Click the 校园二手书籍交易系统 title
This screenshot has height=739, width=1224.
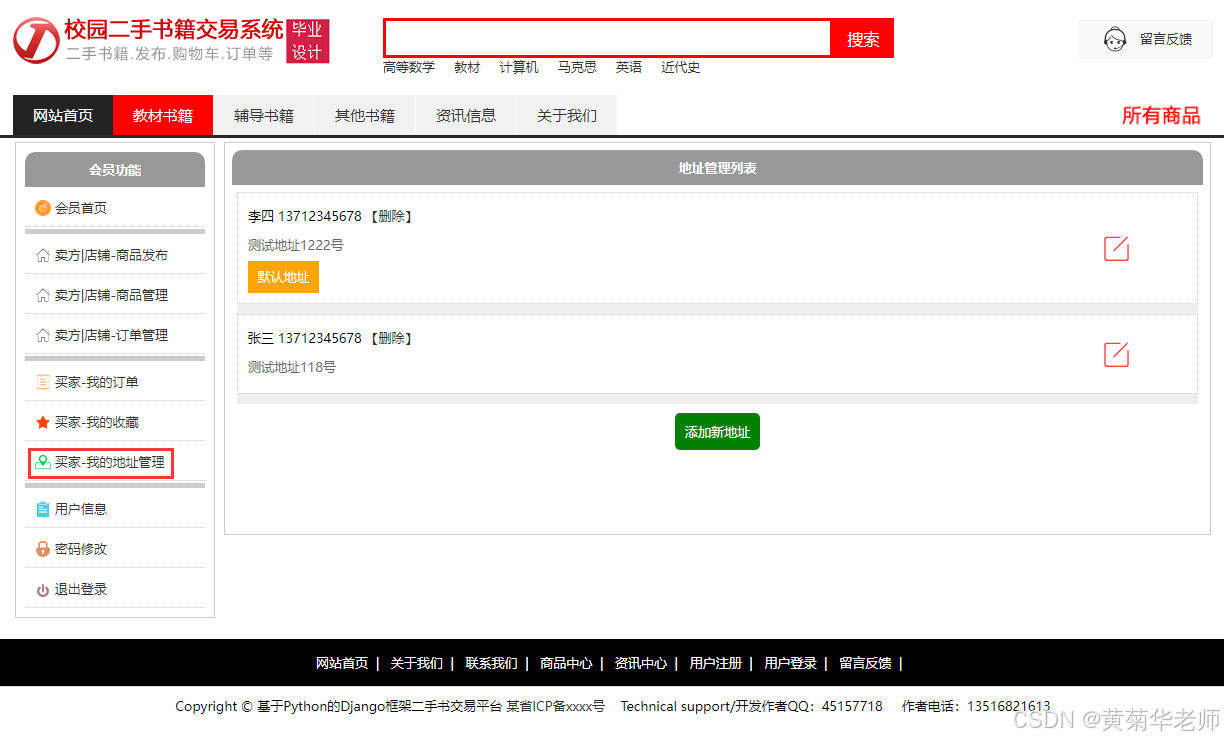pyautogui.click(x=174, y=29)
